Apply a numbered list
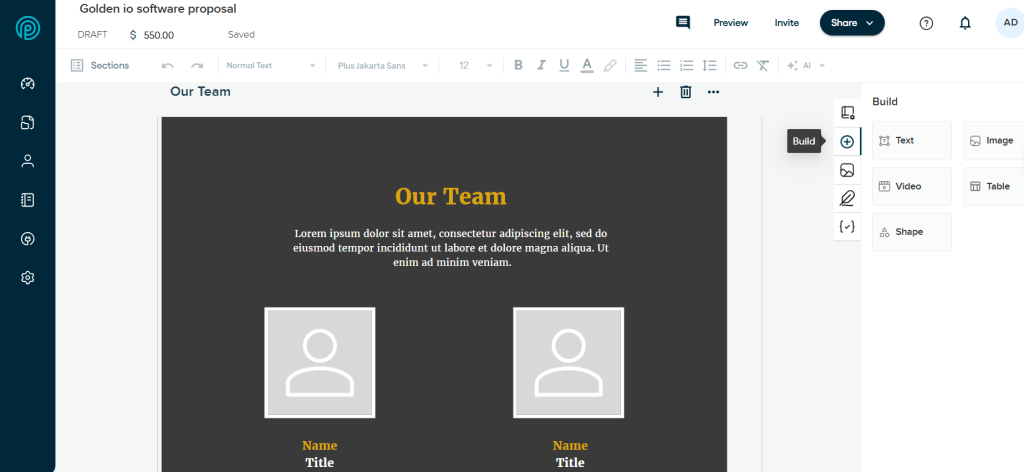 coord(686,65)
